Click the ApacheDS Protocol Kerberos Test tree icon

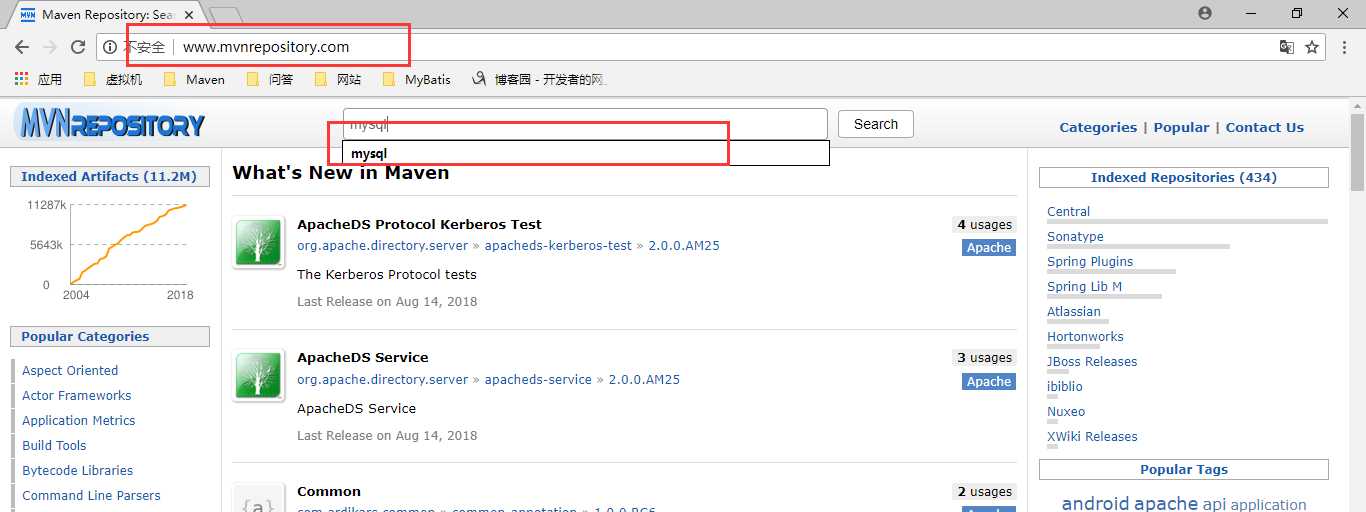[258, 243]
